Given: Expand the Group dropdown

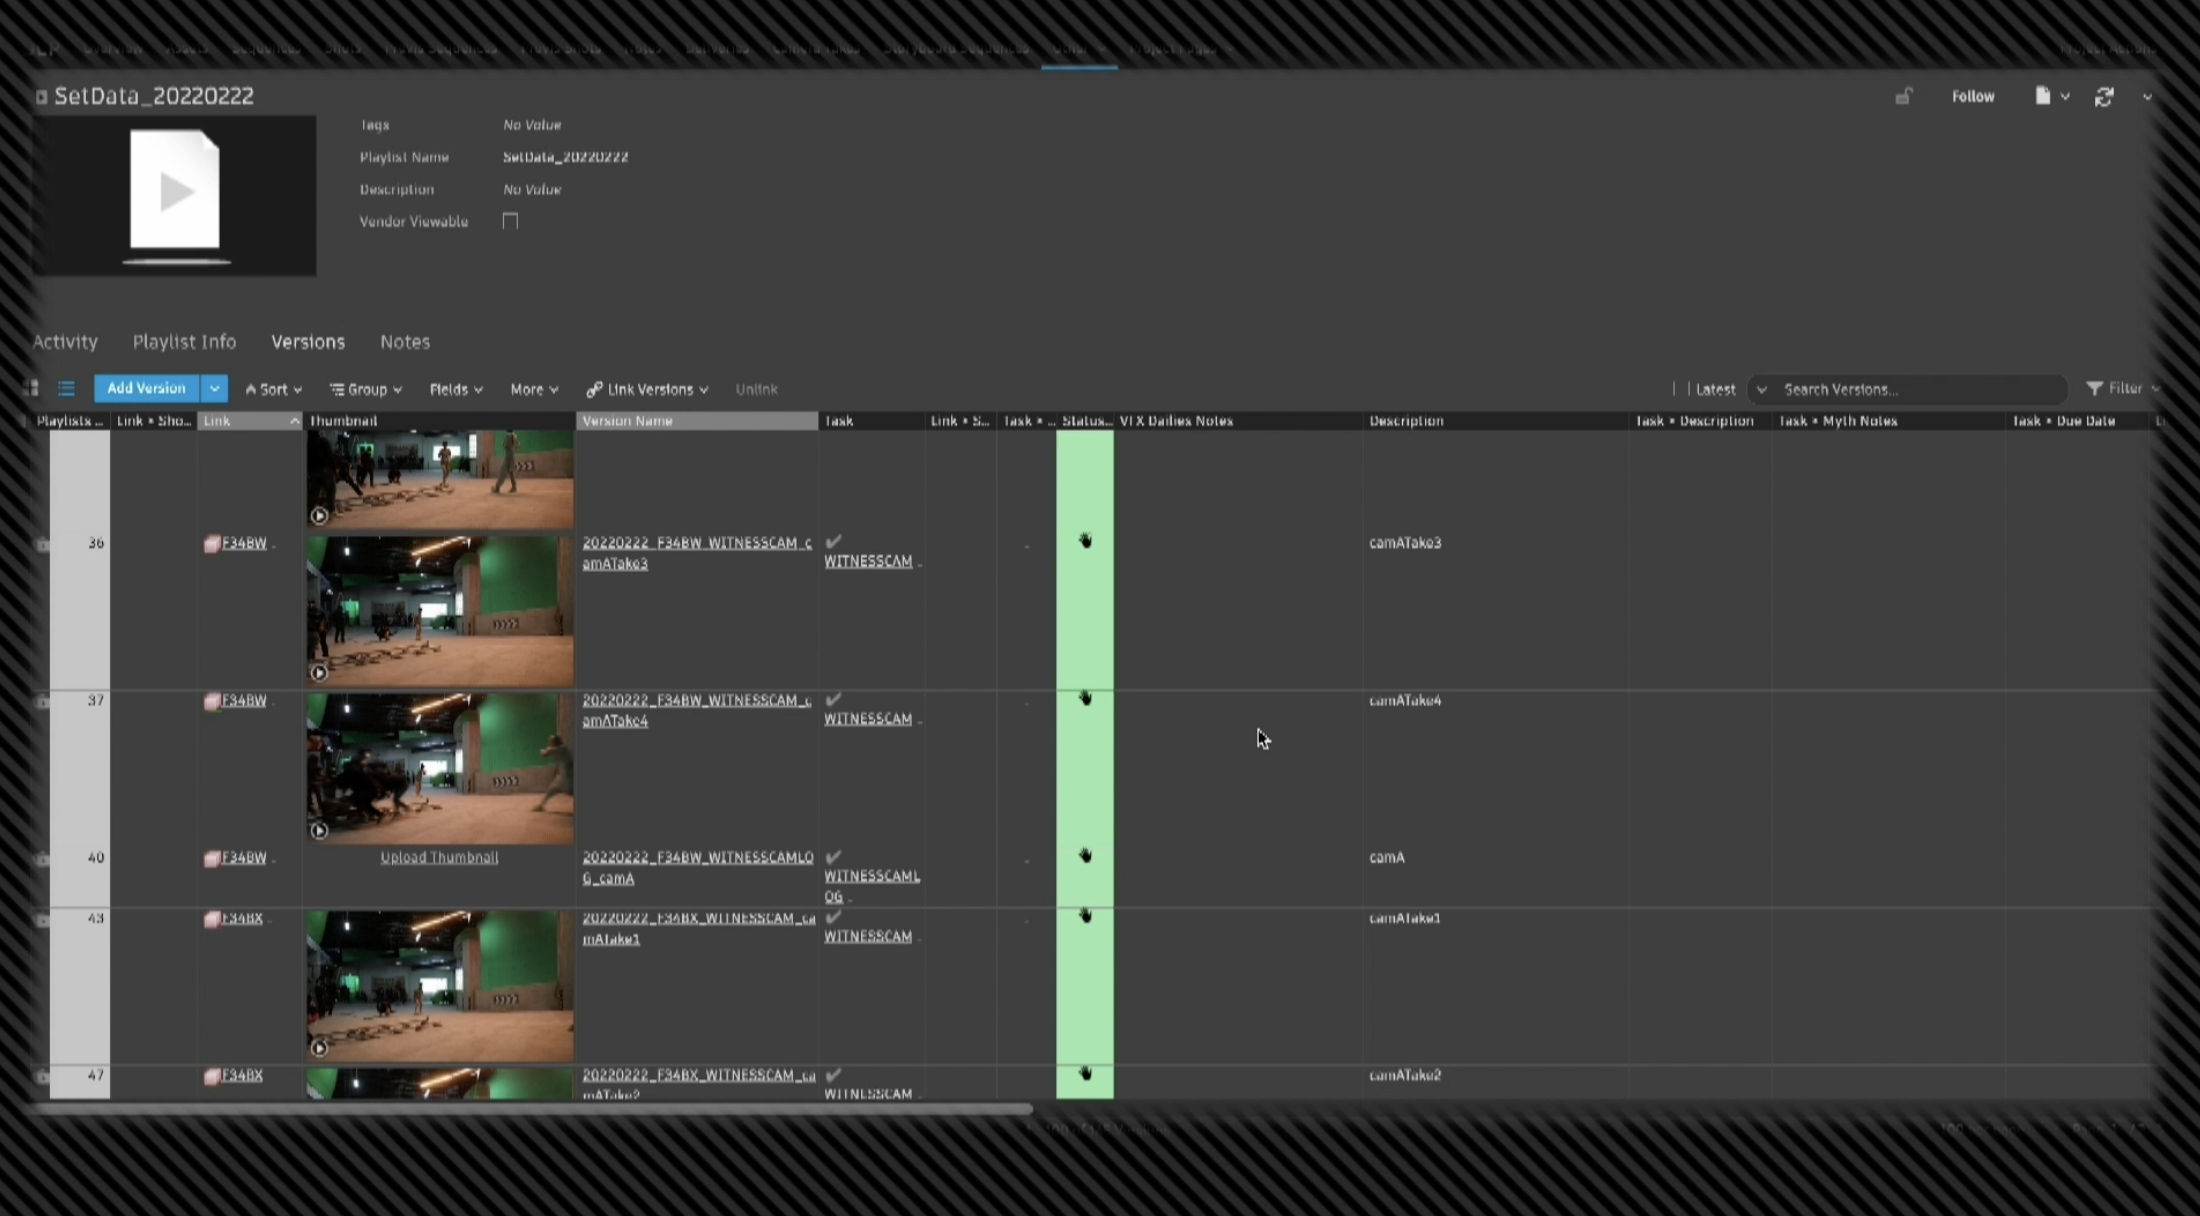Looking at the screenshot, I should [366, 390].
